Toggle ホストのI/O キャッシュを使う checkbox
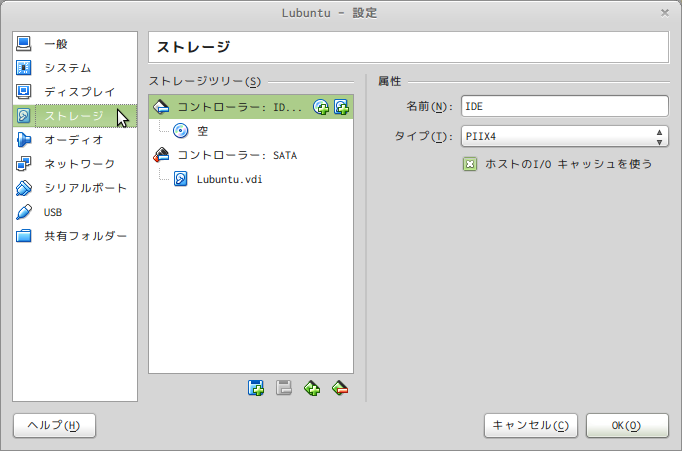The height and width of the screenshot is (451, 682). click(470, 164)
